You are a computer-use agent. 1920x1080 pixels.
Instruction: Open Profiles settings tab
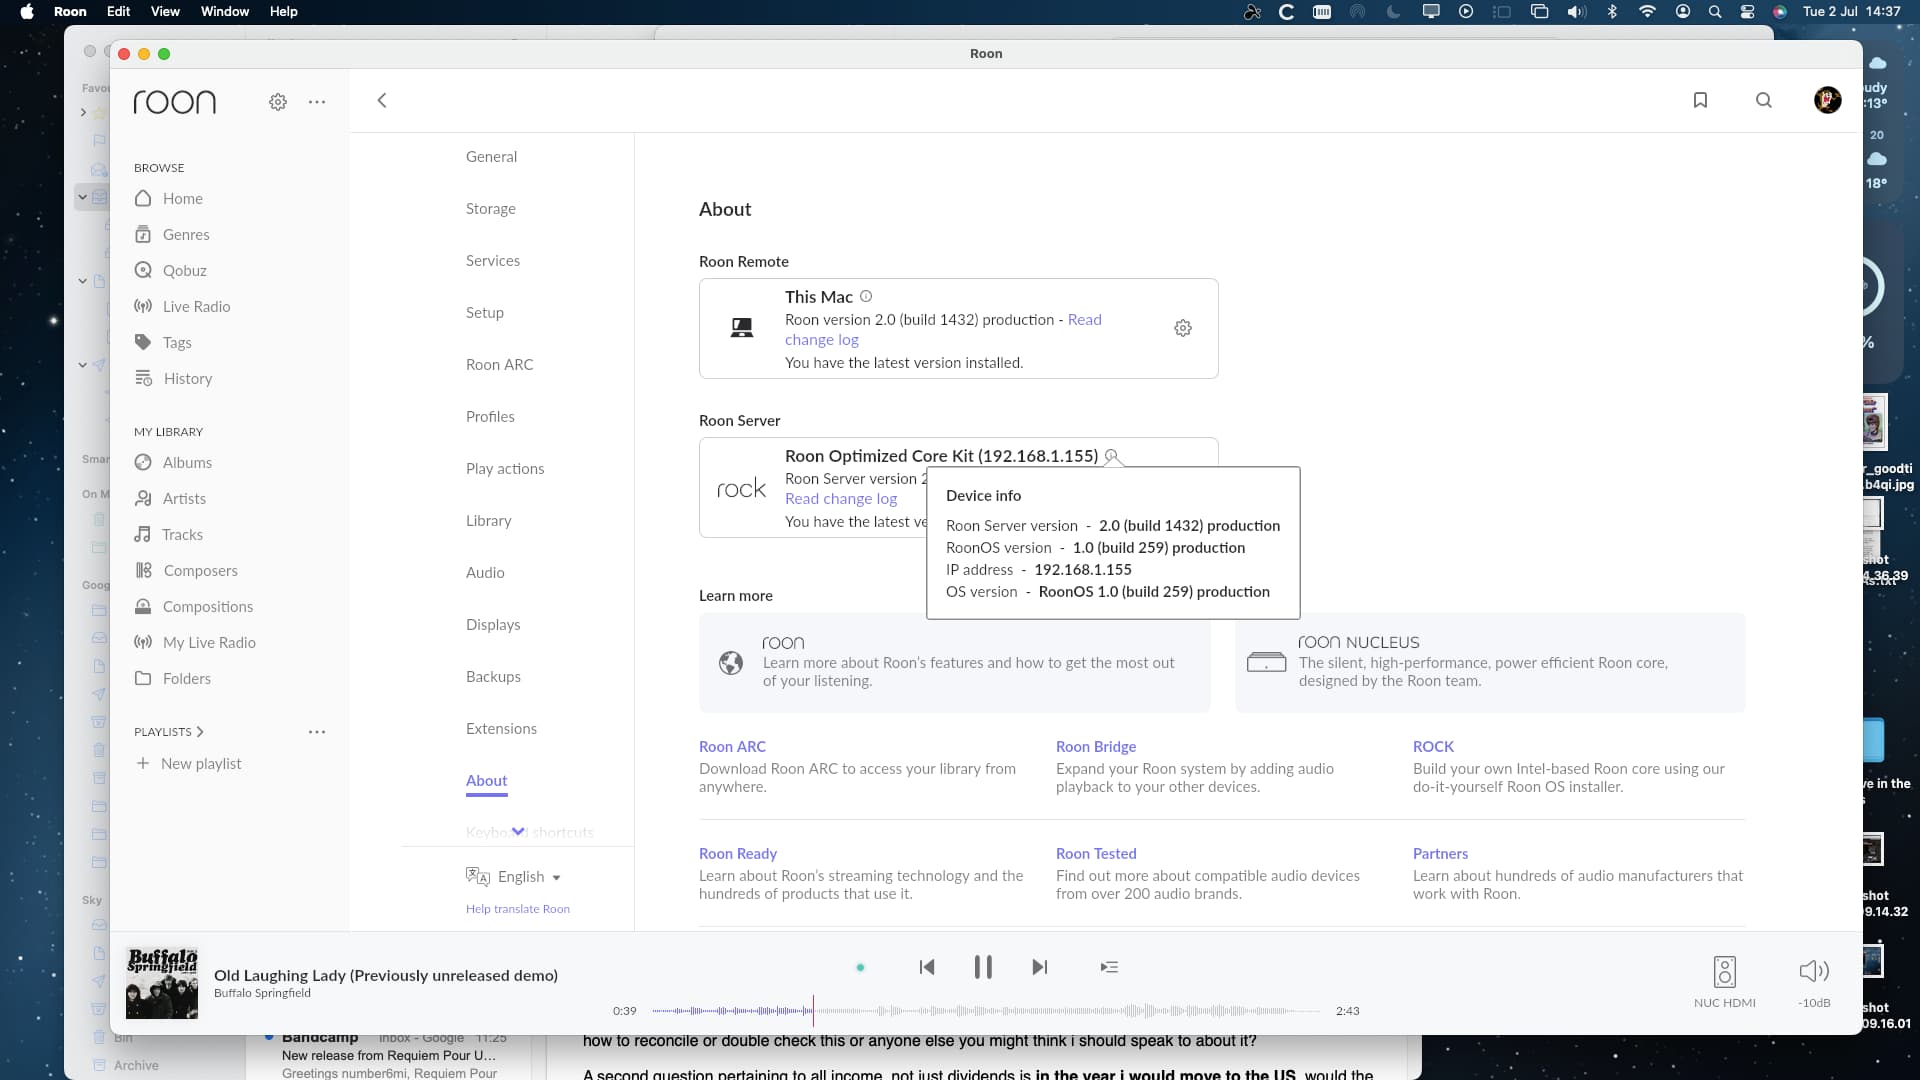(x=490, y=416)
